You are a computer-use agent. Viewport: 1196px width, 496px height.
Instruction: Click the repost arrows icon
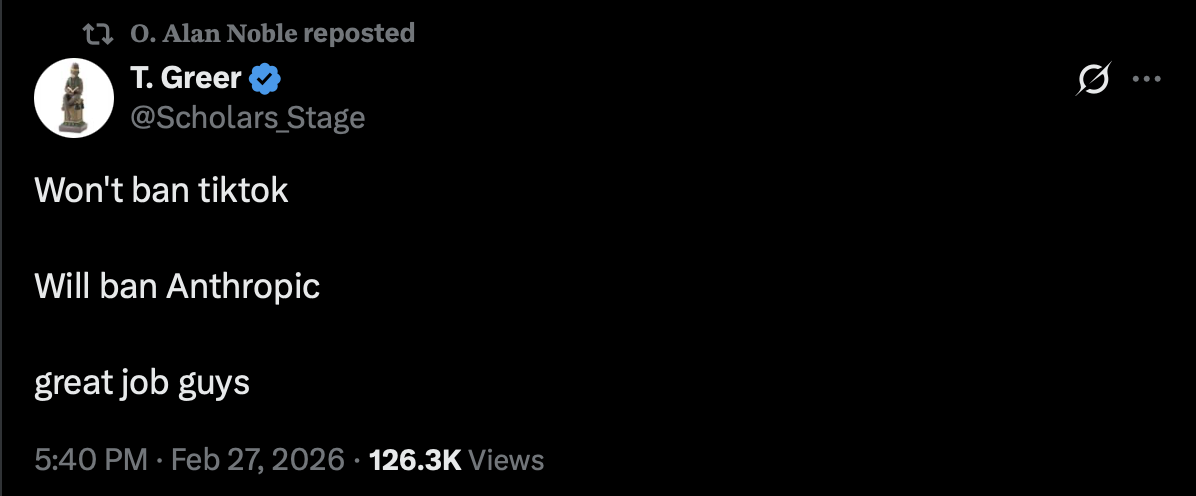97,34
